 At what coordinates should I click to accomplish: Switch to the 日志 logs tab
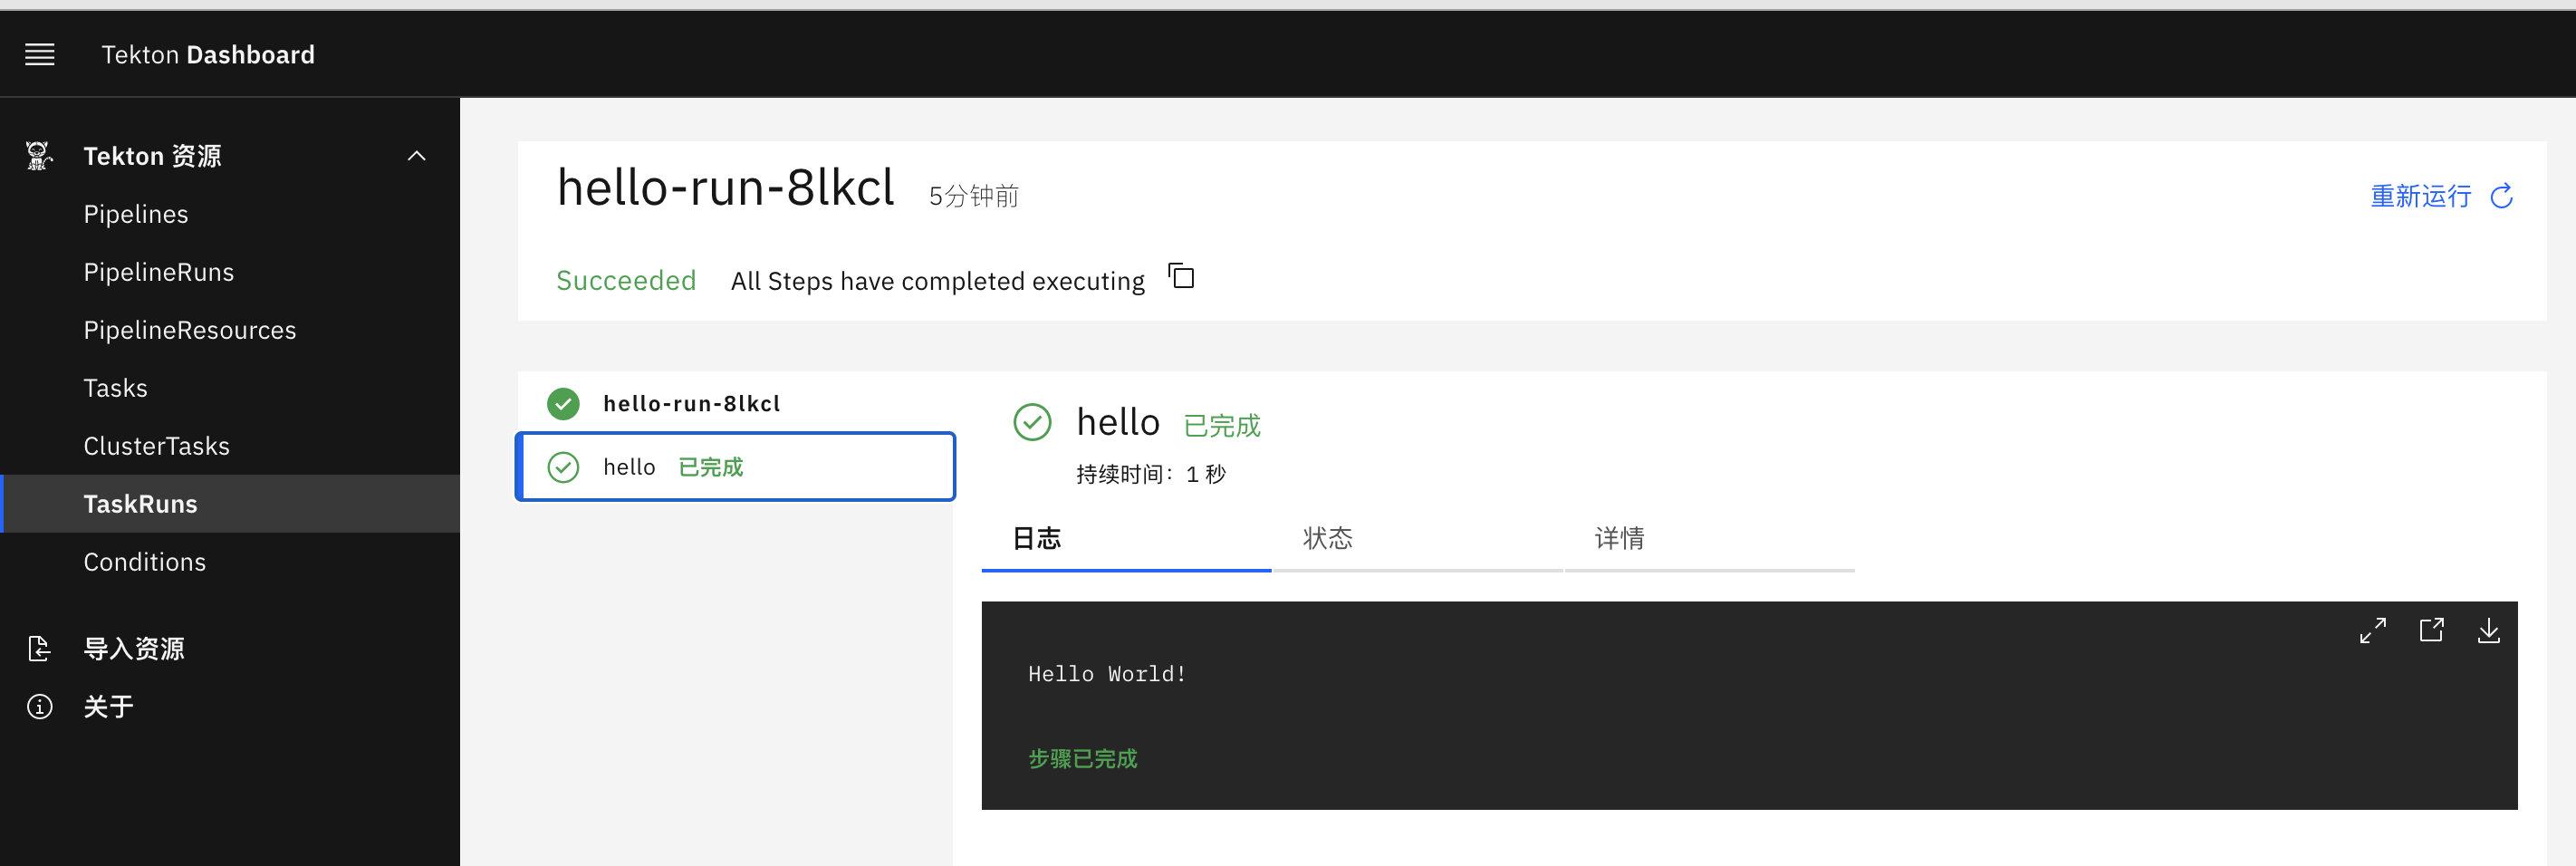(1126, 539)
